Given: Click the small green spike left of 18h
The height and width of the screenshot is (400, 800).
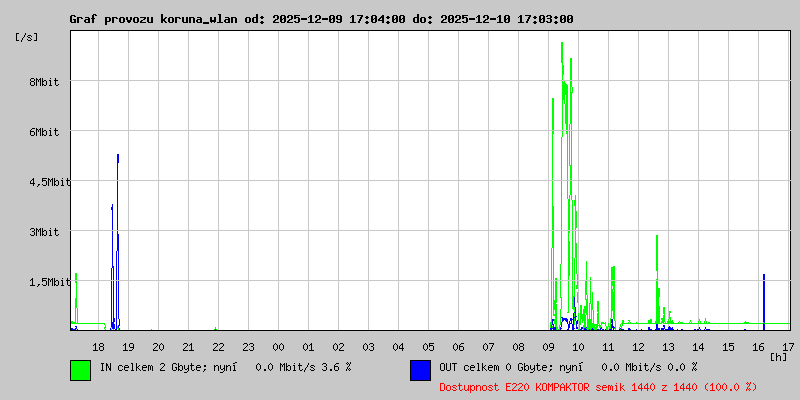Looking at the screenshot, I should [76, 298].
